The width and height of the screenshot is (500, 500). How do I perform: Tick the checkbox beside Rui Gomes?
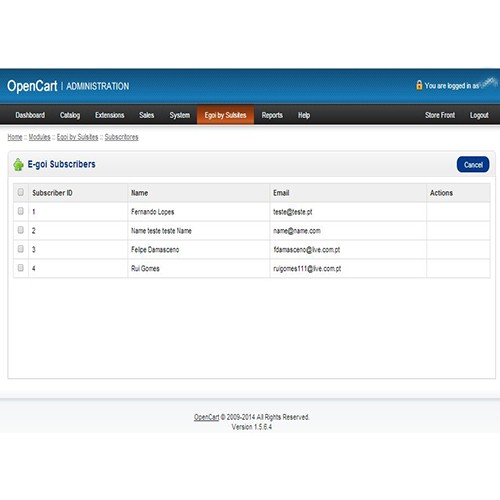coord(21,268)
